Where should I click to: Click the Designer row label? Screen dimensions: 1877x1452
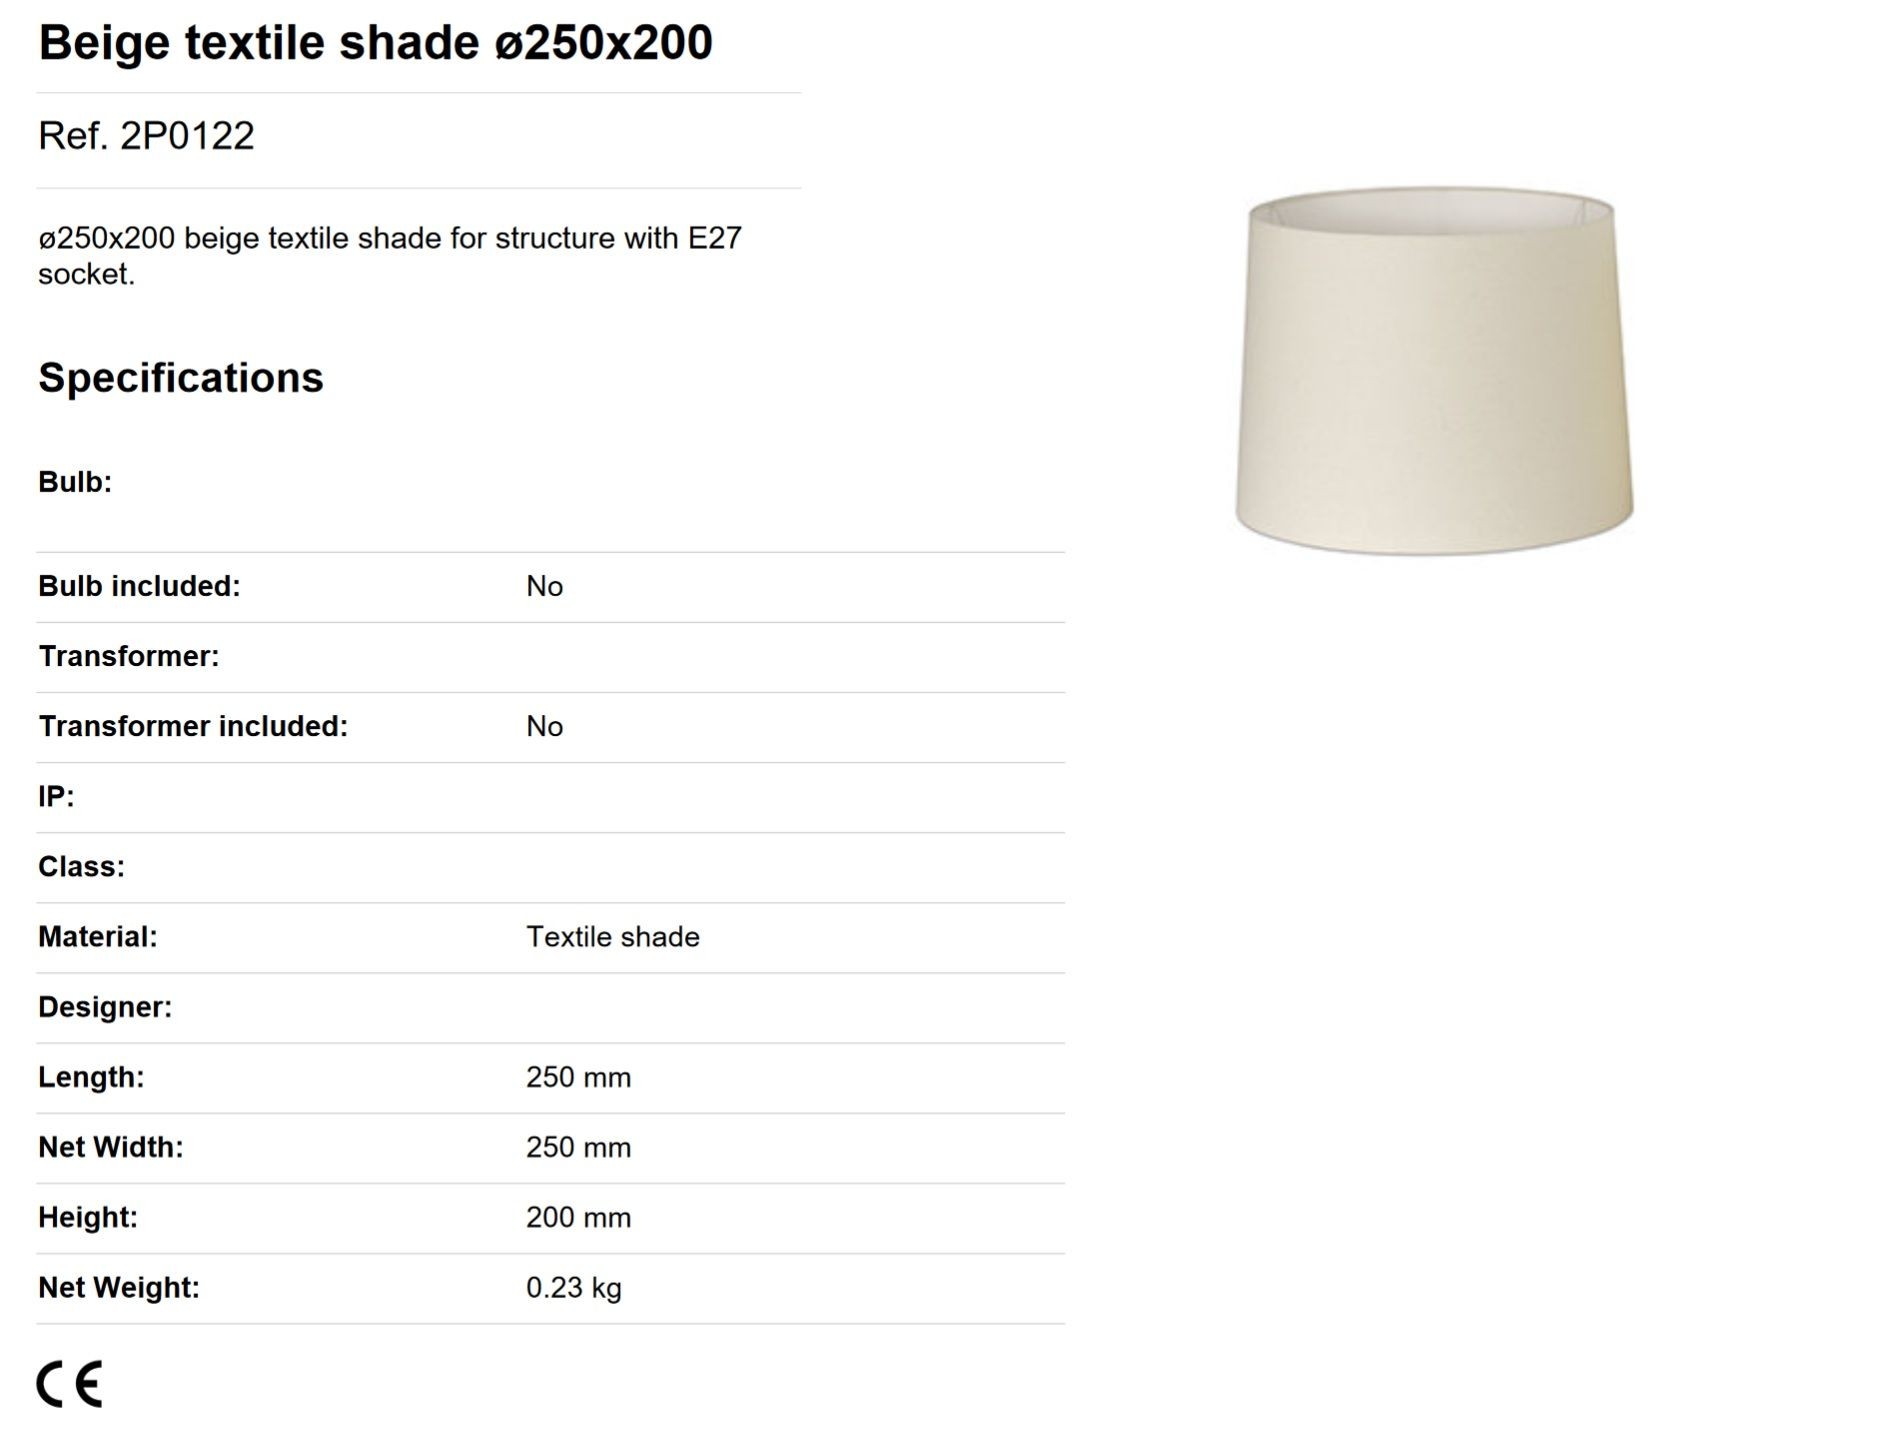pos(105,1007)
